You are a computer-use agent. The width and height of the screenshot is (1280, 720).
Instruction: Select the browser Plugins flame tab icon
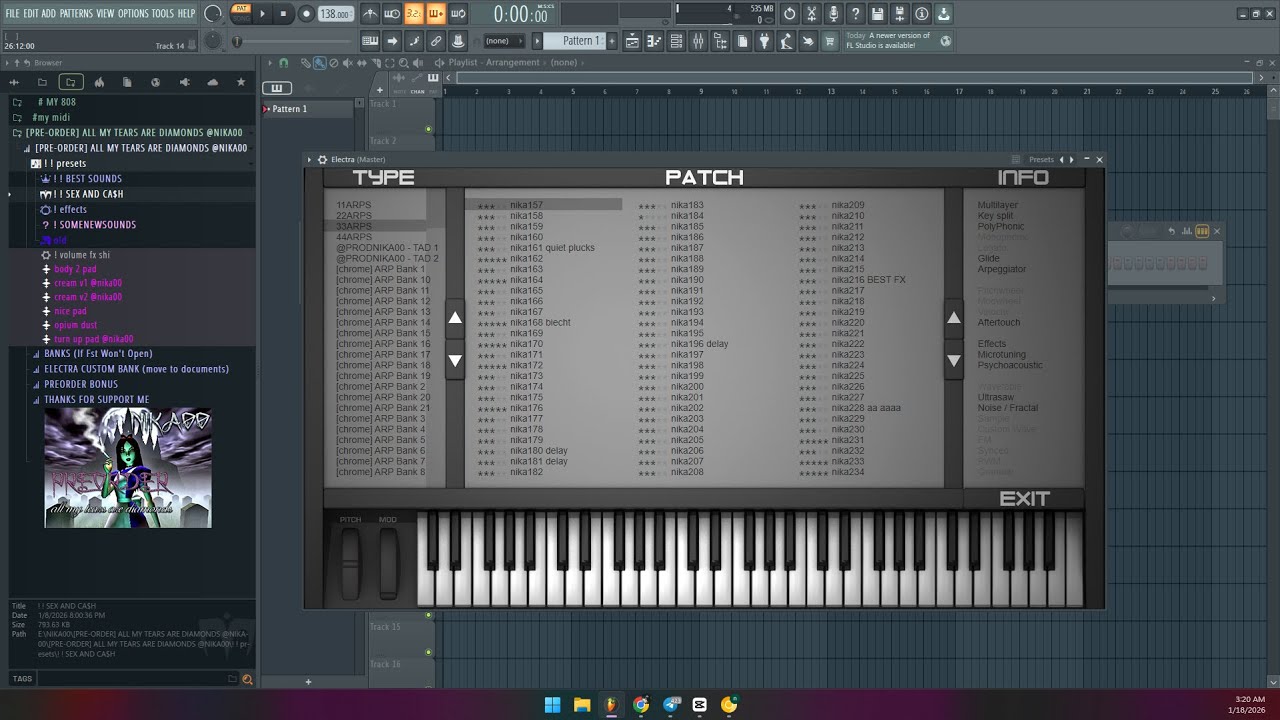point(99,82)
